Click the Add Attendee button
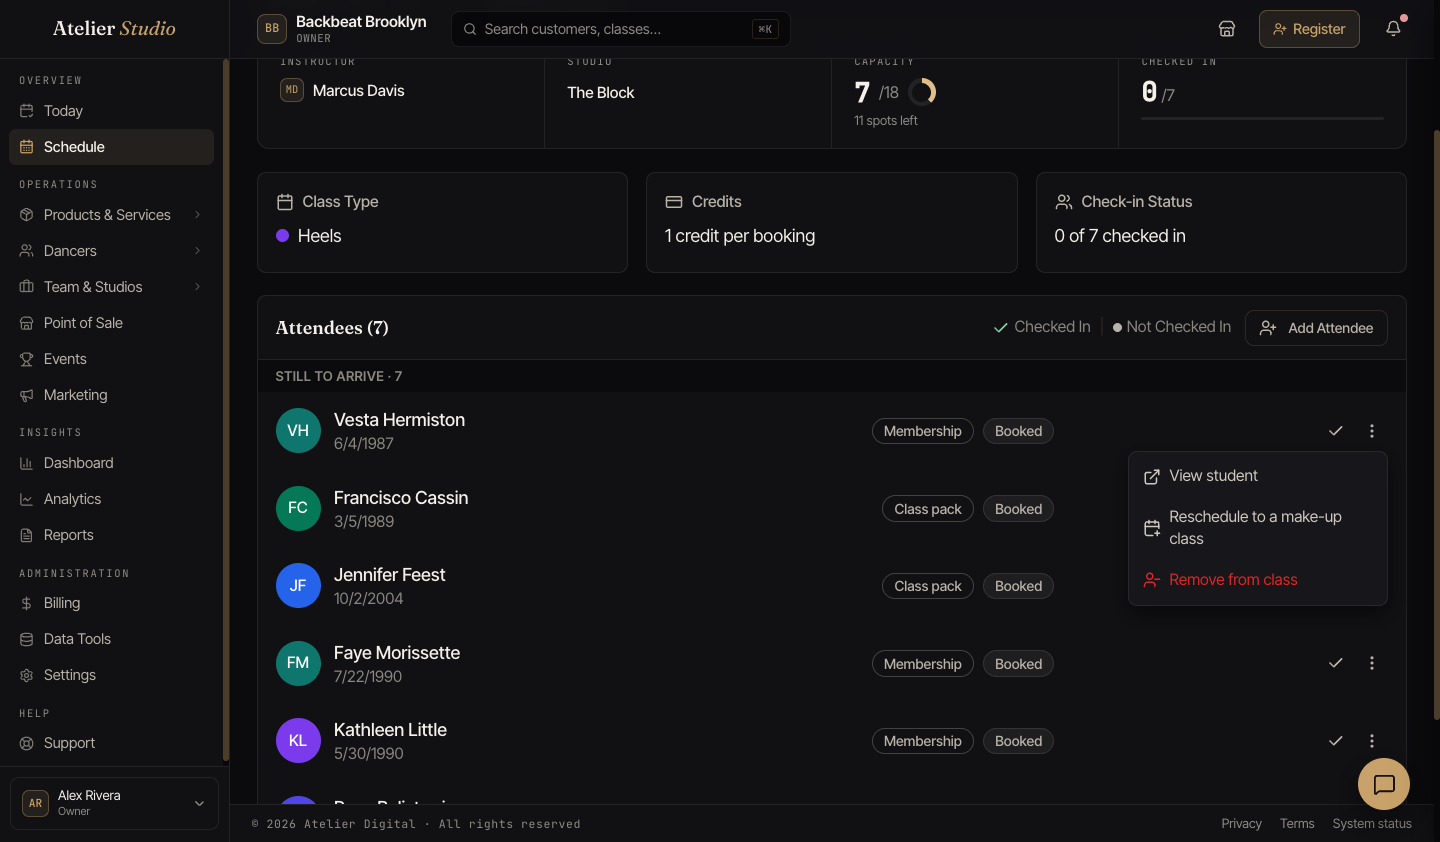 pos(1316,328)
